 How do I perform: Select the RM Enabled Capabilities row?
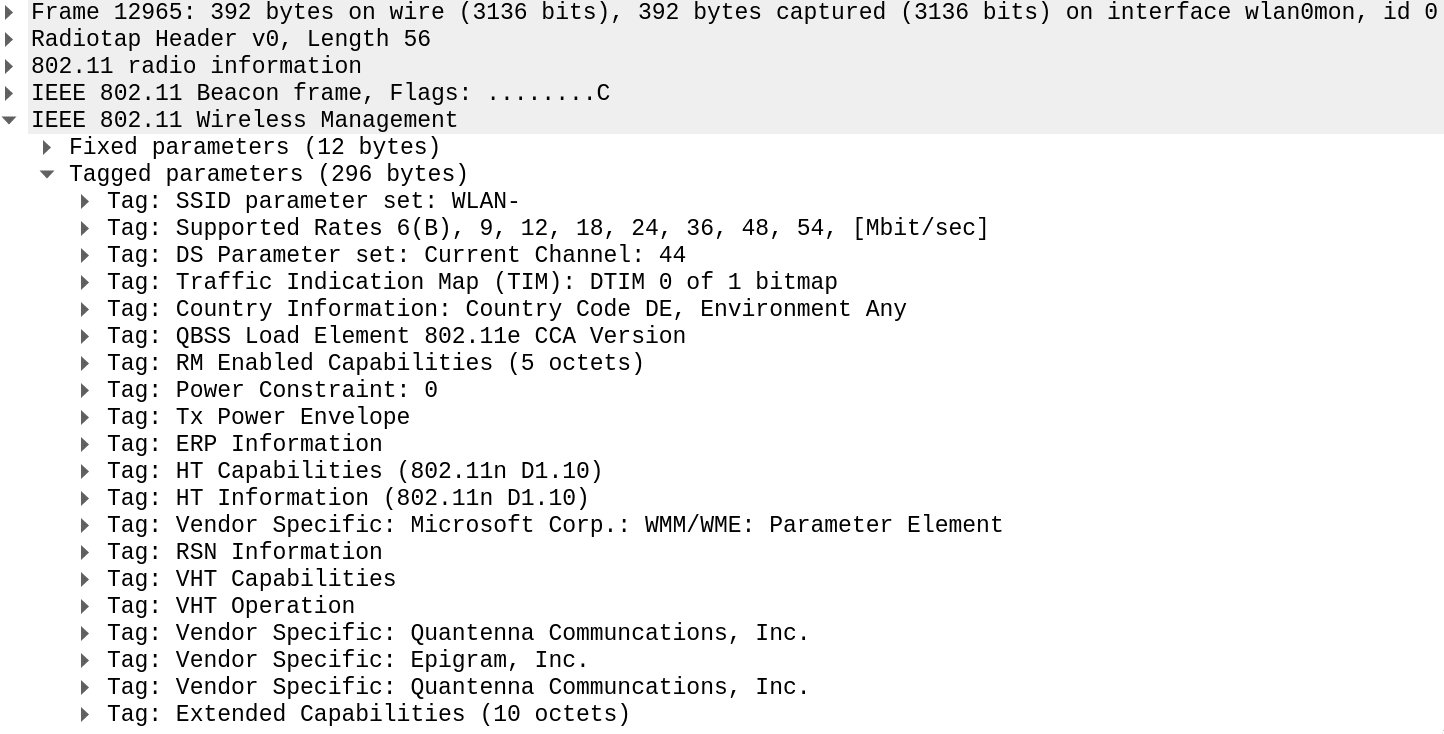pyautogui.click(x=722, y=364)
